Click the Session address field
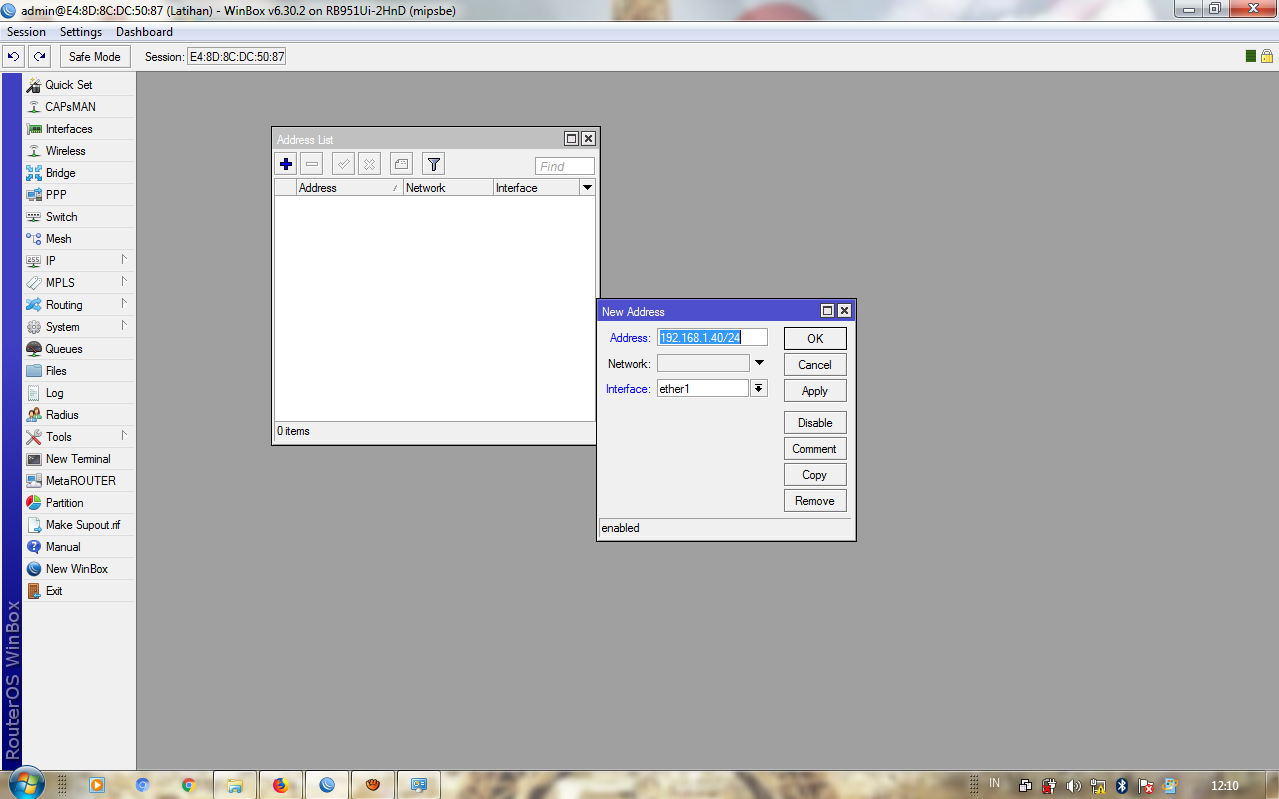Screen dimensions: 1279x799 point(237,57)
